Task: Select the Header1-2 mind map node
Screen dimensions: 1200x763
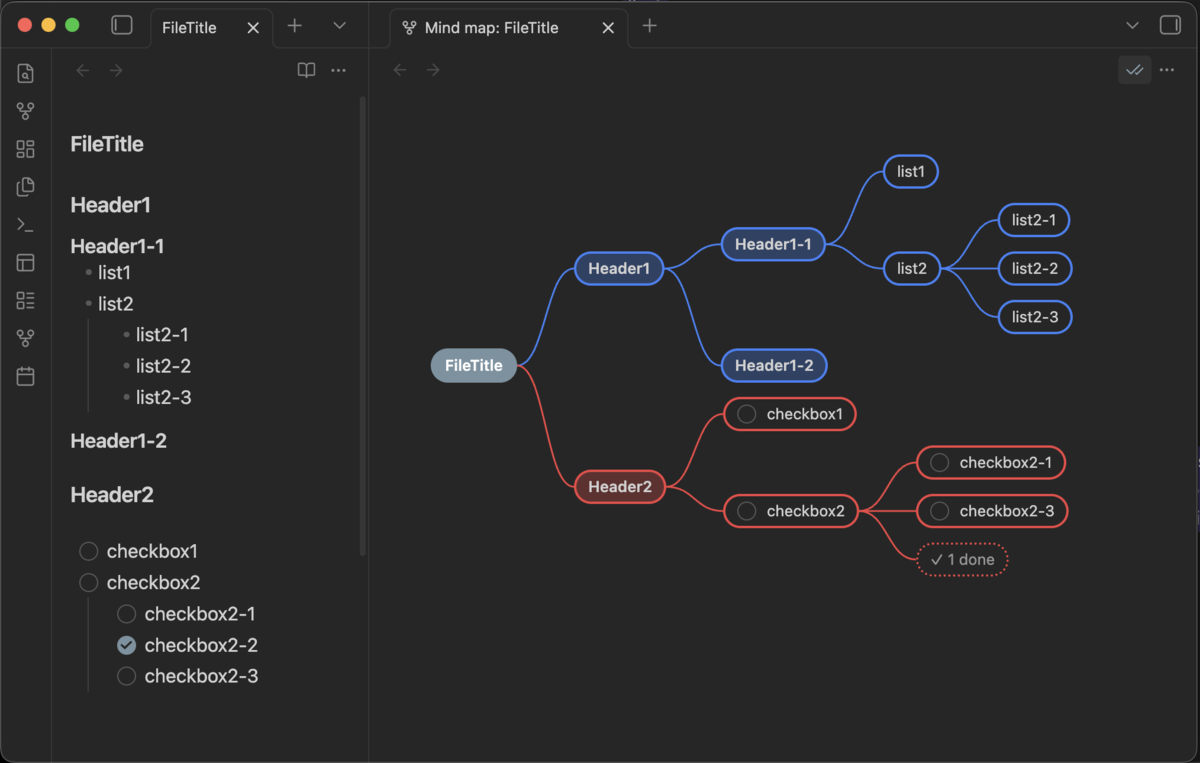Action: point(774,366)
